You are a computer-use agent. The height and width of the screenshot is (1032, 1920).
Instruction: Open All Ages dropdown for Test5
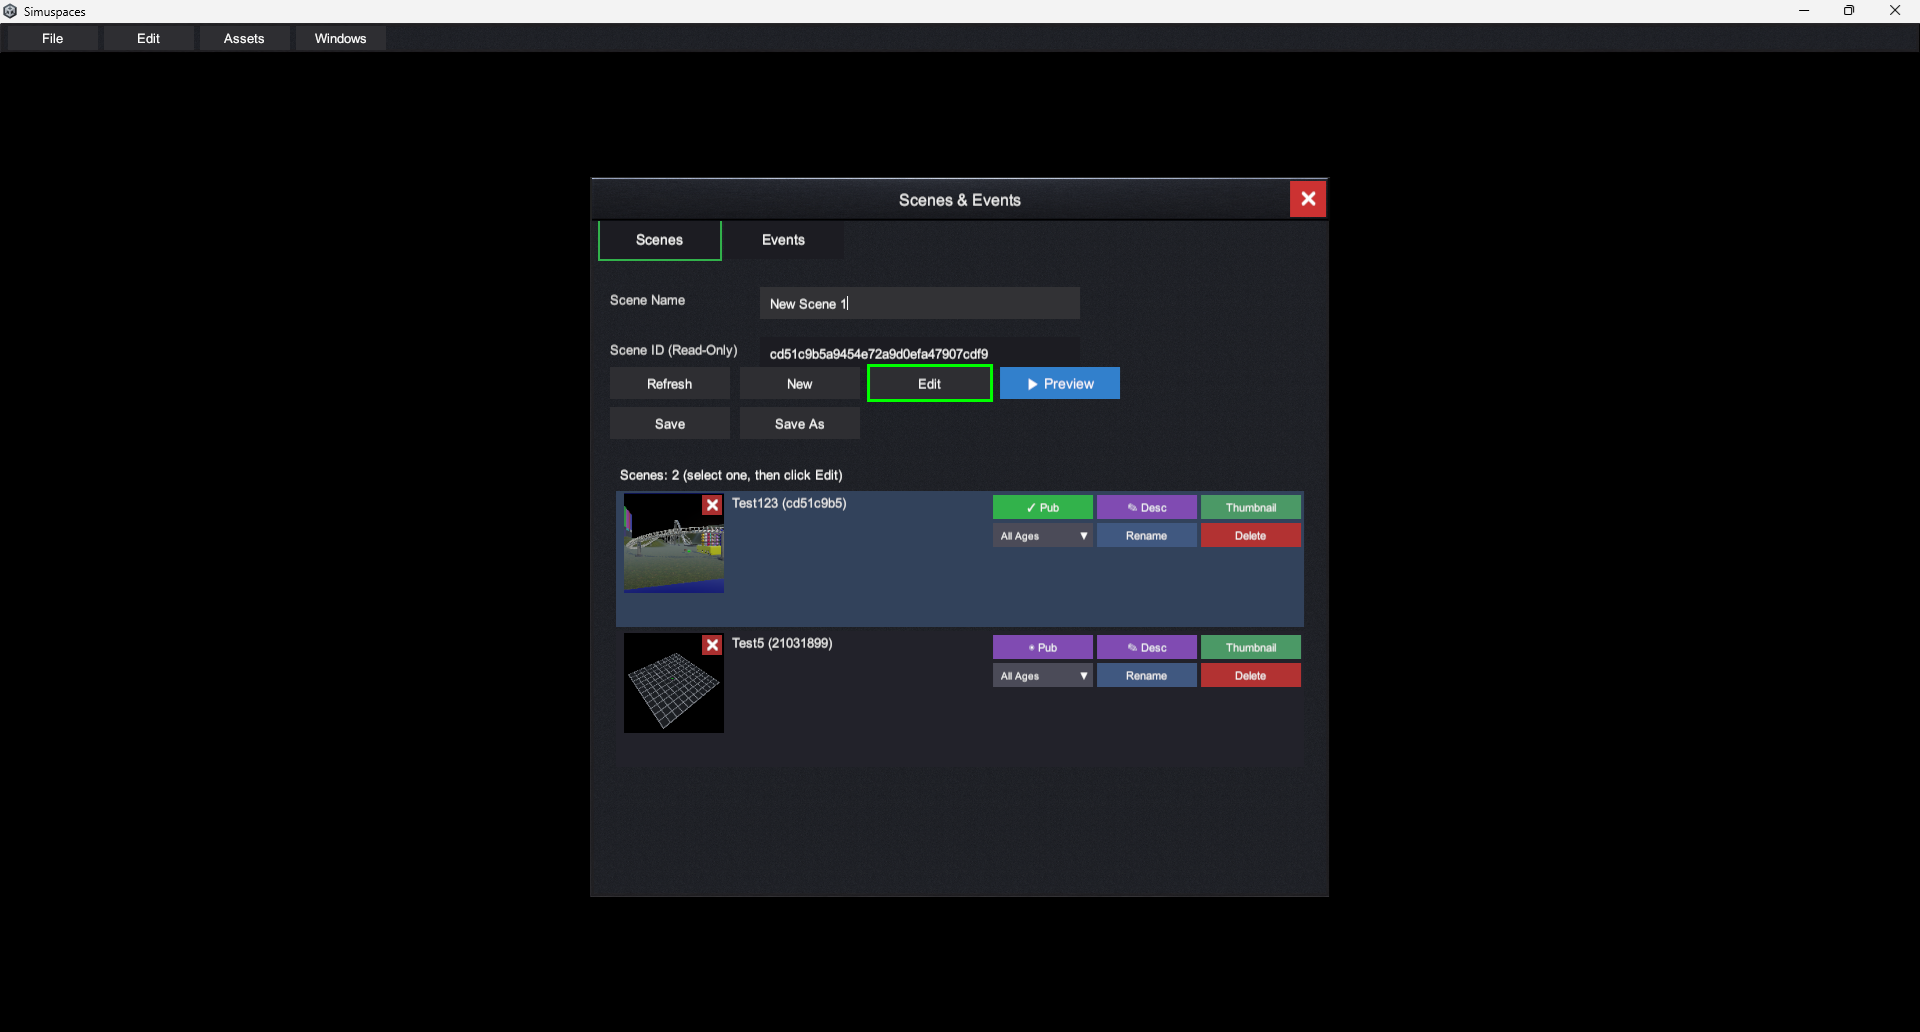click(x=1042, y=676)
